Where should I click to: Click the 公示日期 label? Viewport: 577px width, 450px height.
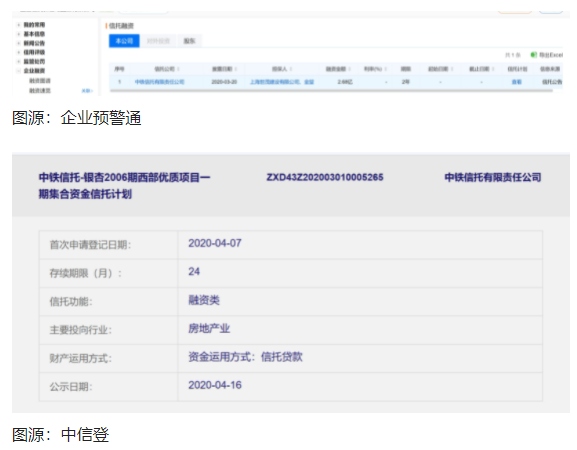pos(71,387)
